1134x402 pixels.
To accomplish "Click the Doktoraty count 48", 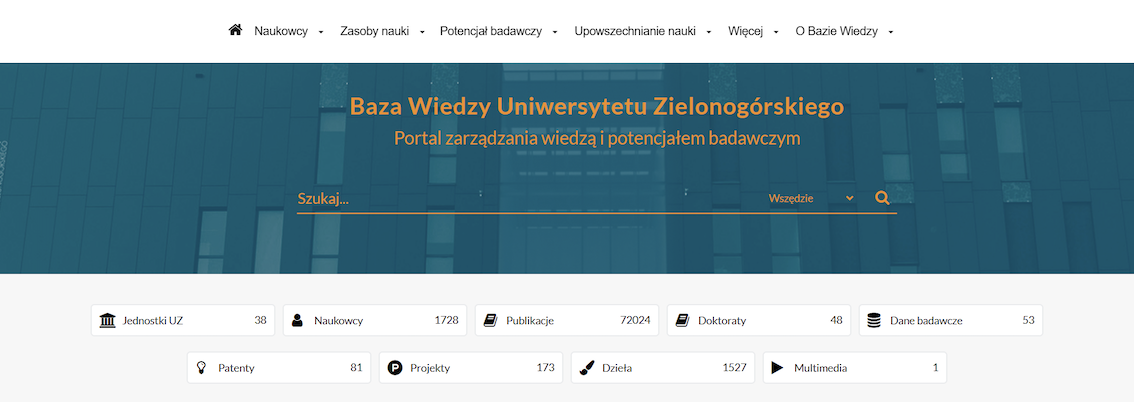I will 836,320.
